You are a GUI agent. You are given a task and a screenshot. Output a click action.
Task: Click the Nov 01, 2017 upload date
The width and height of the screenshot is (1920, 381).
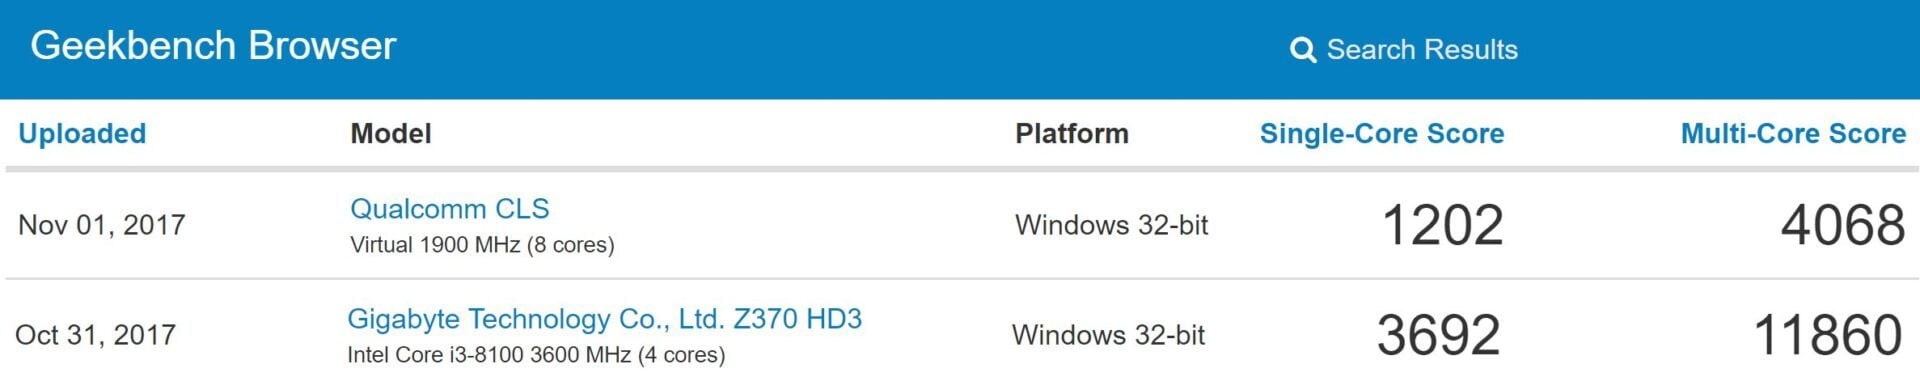point(102,225)
